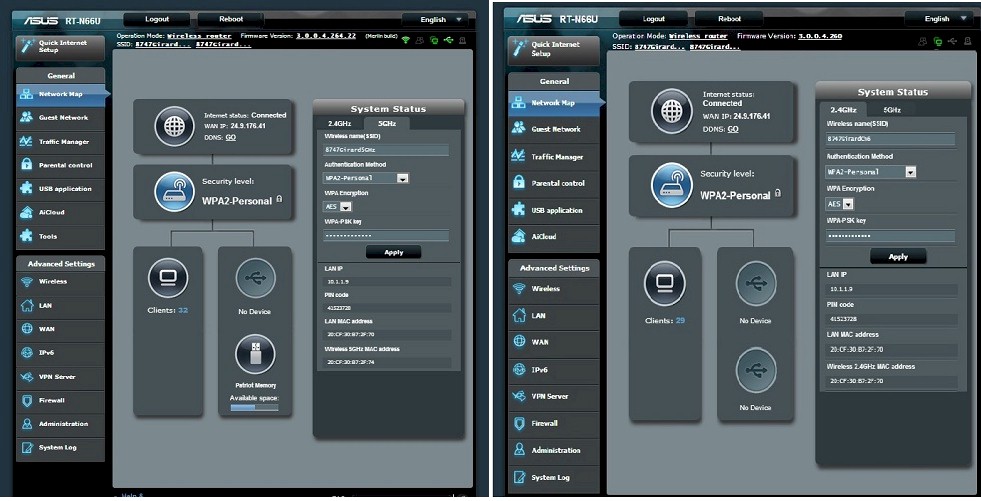Screen dimensions: 981x501
Task: Click DDNS GO link in left window
Action: [x=231, y=138]
